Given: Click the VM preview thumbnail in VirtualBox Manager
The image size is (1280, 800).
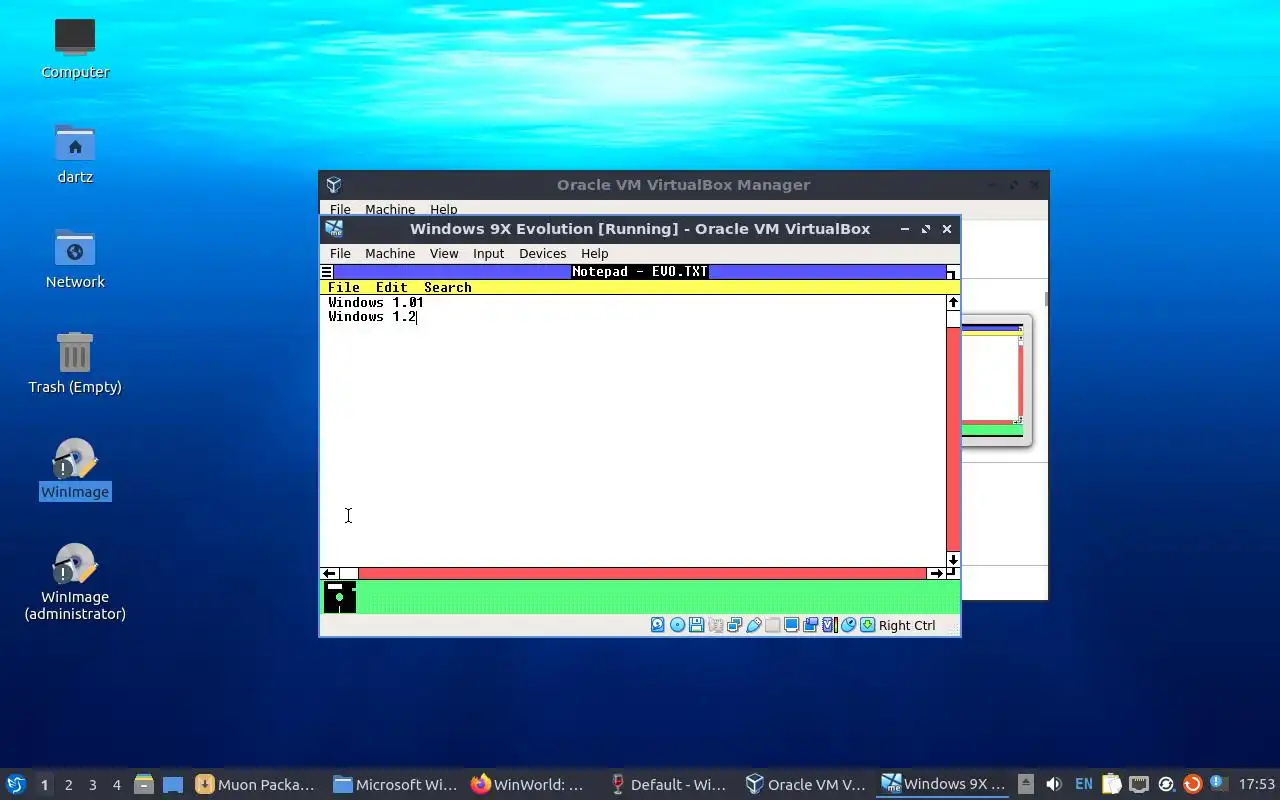Looking at the screenshot, I should [996, 380].
